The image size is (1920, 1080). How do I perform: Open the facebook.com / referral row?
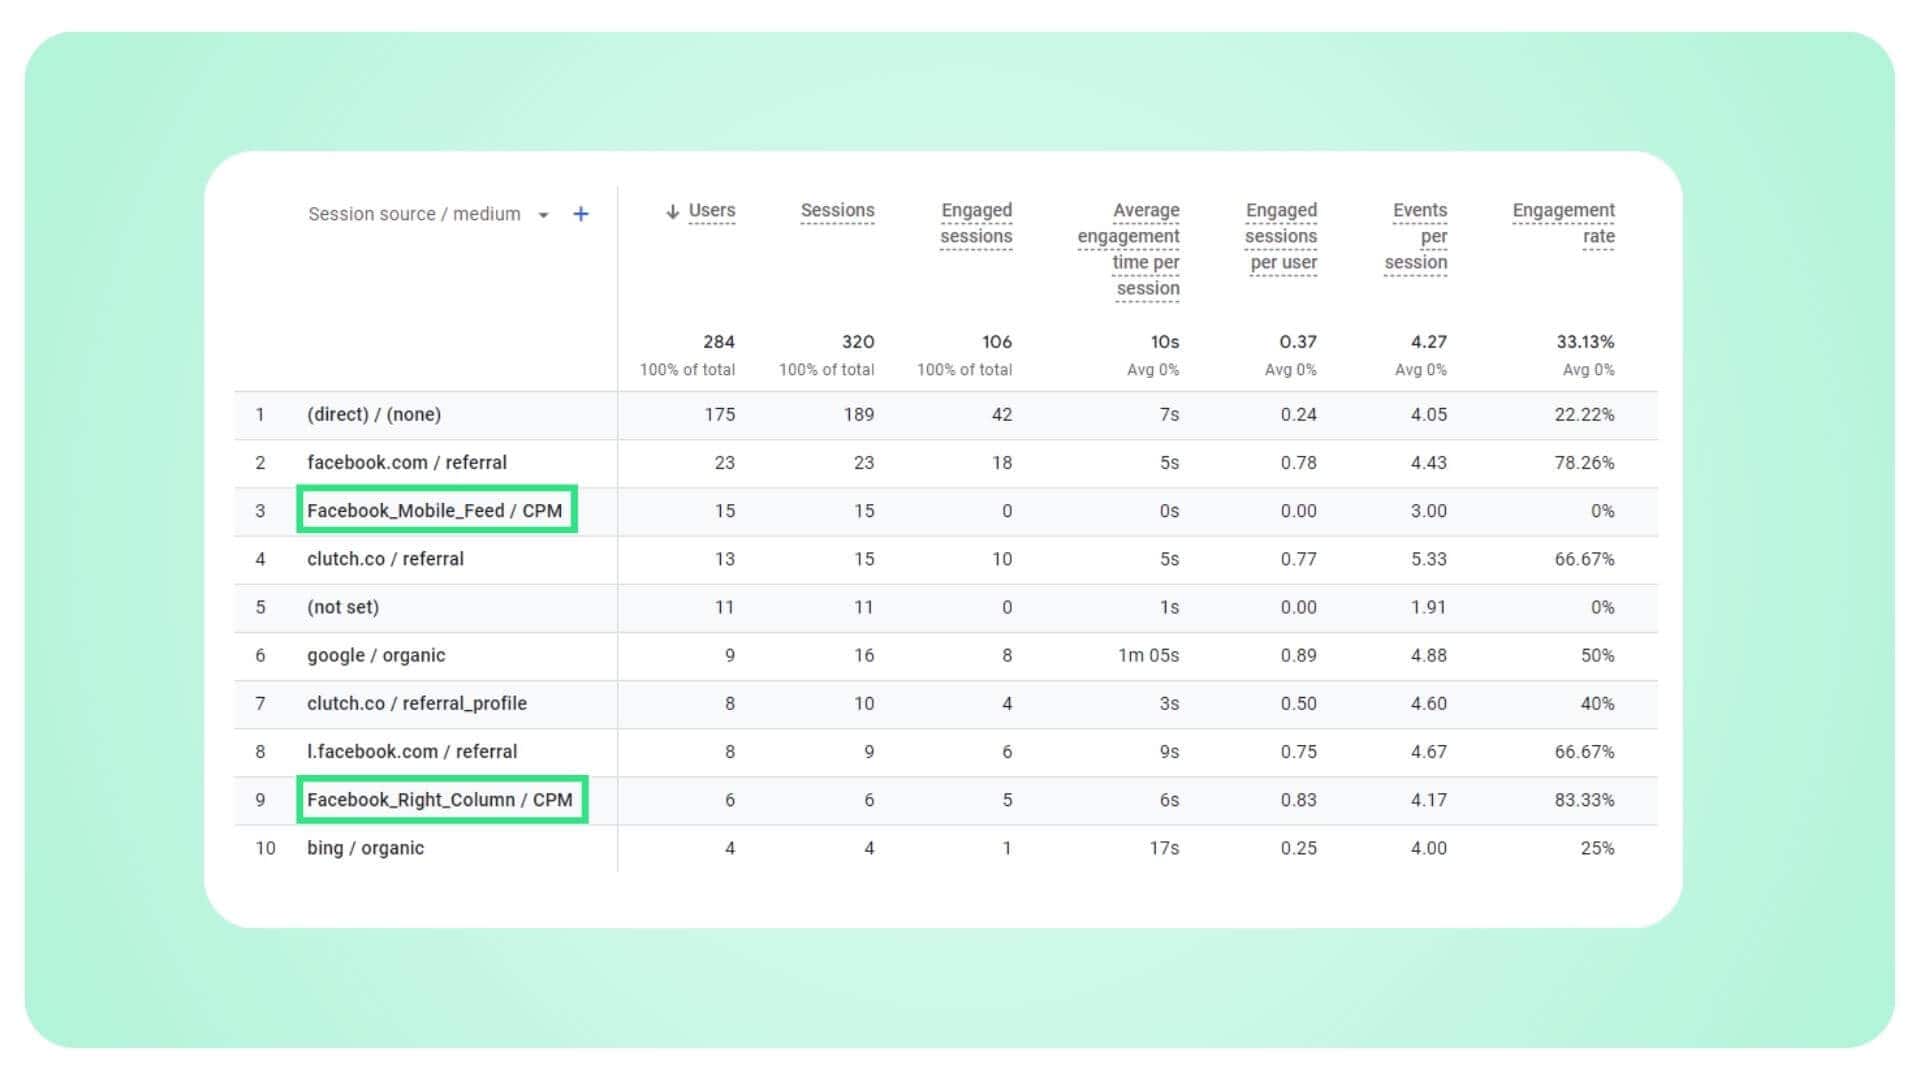[x=408, y=462]
